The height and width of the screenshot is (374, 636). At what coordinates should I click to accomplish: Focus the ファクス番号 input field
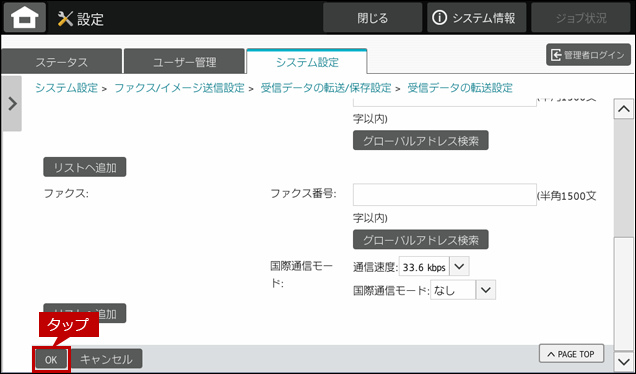[445, 195]
